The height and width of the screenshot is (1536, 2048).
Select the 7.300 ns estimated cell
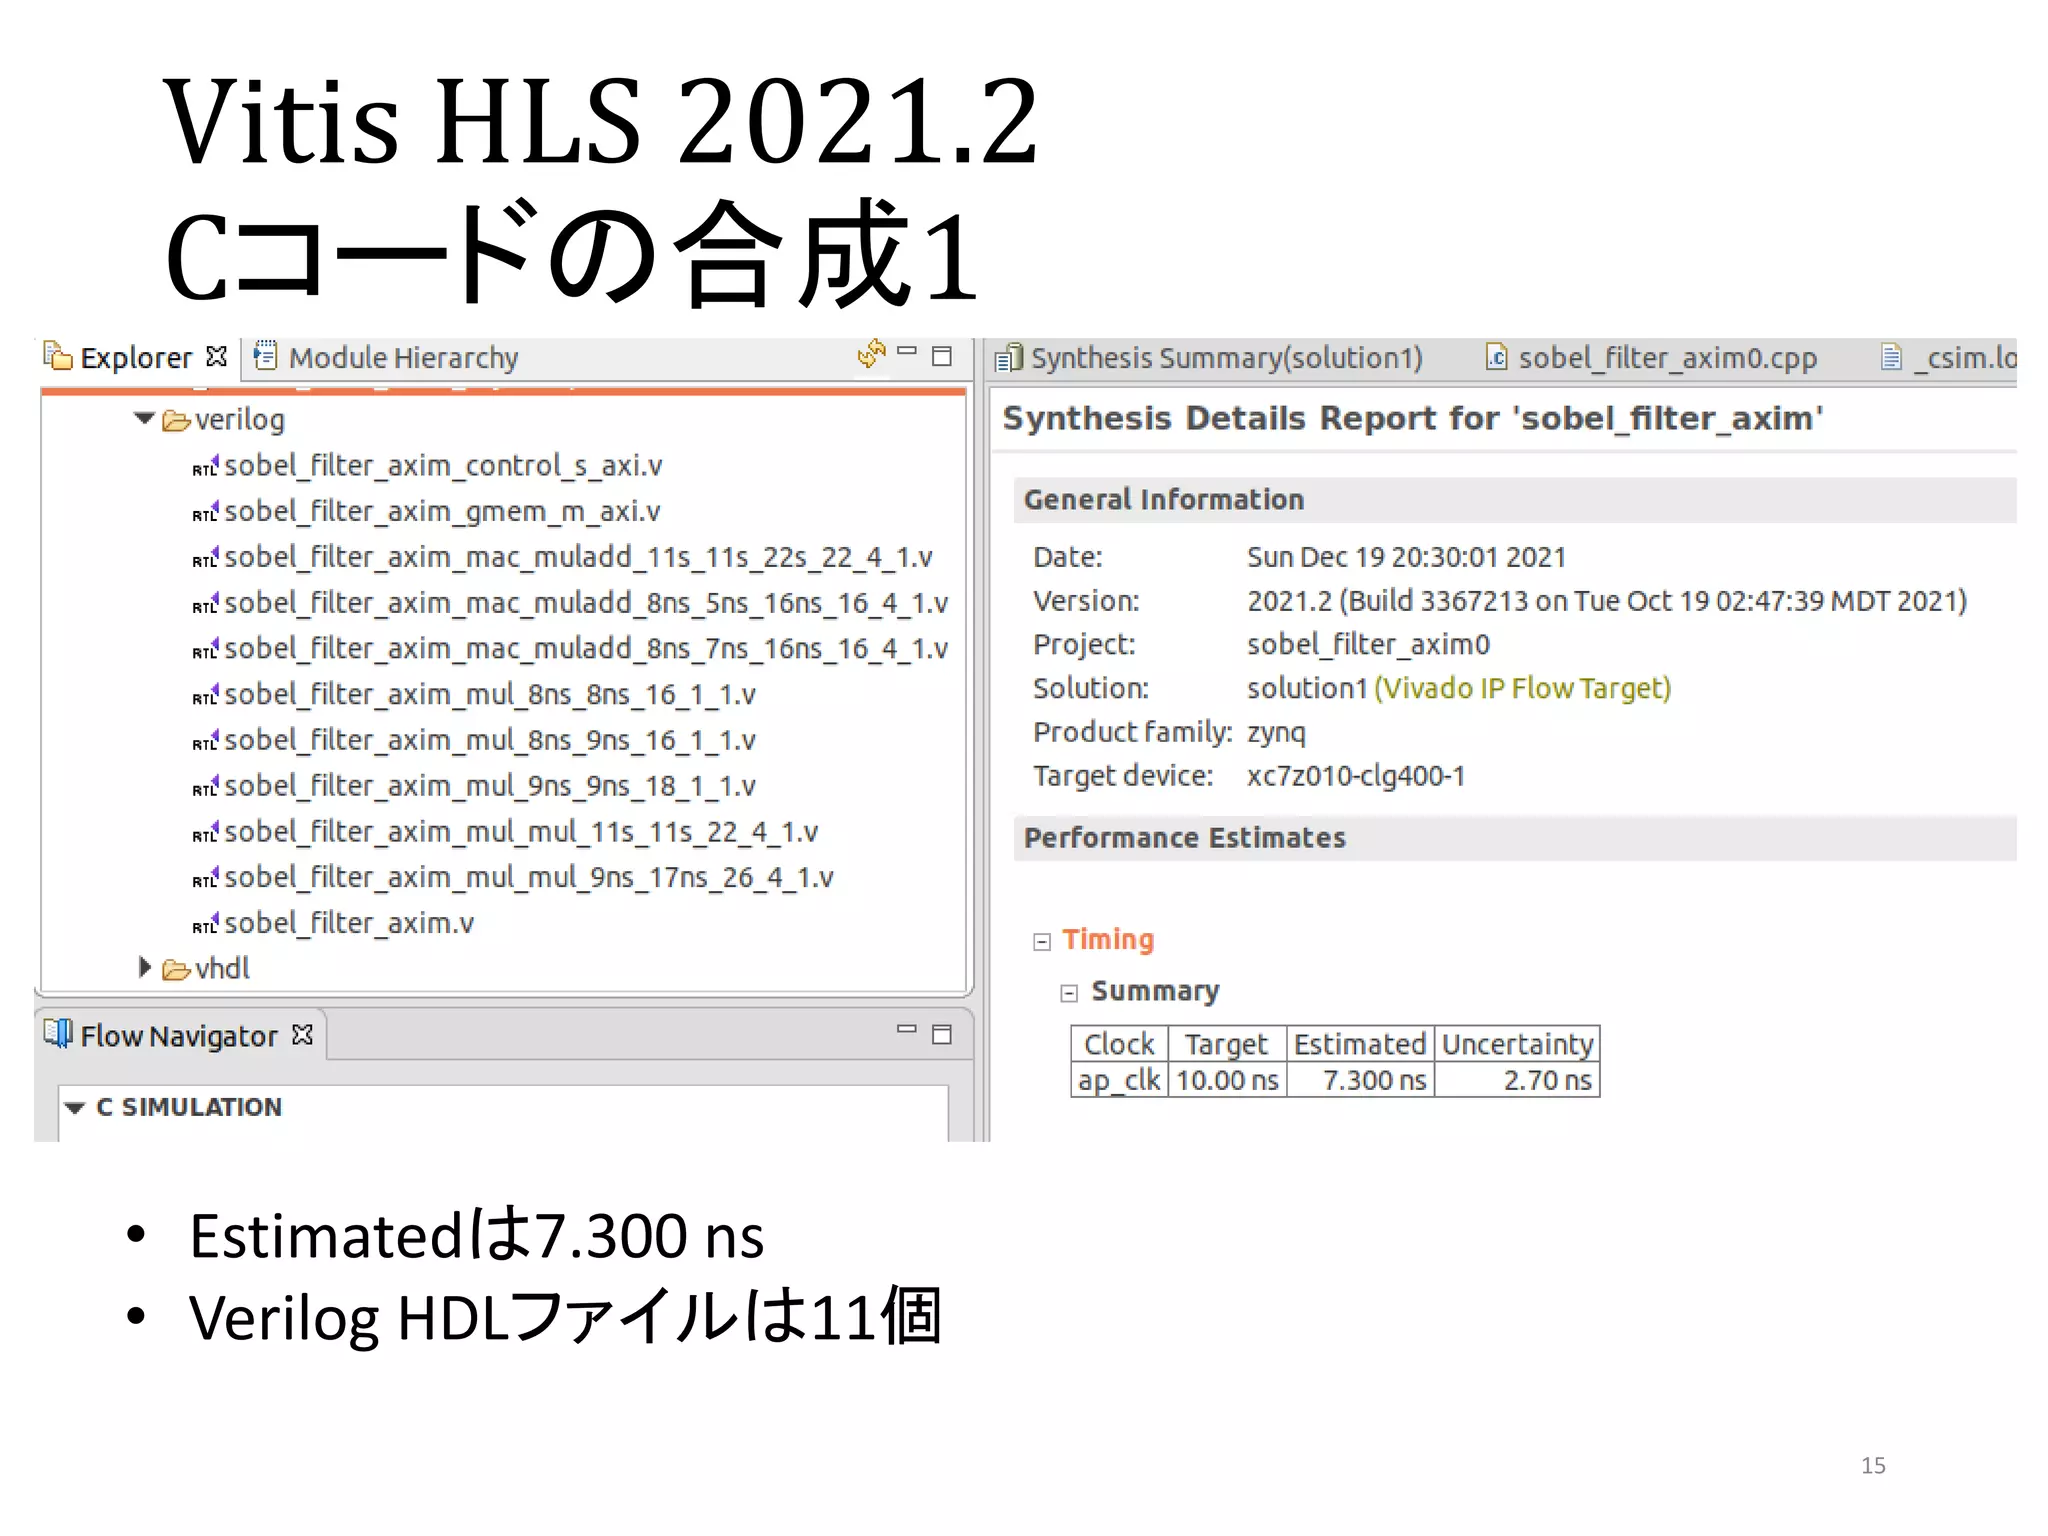click(x=1360, y=1080)
